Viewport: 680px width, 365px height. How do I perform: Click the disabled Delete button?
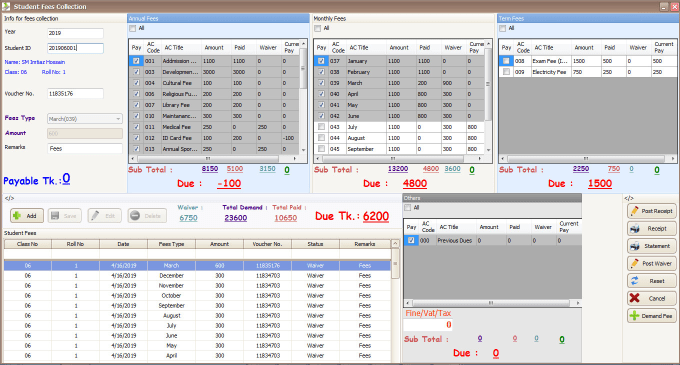click(x=147, y=215)
